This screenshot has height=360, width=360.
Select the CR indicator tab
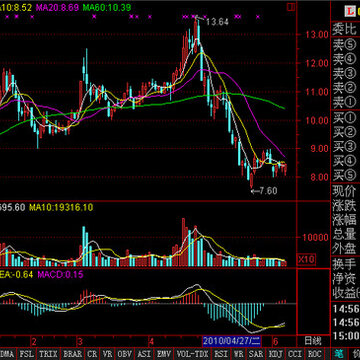point(92,354)
